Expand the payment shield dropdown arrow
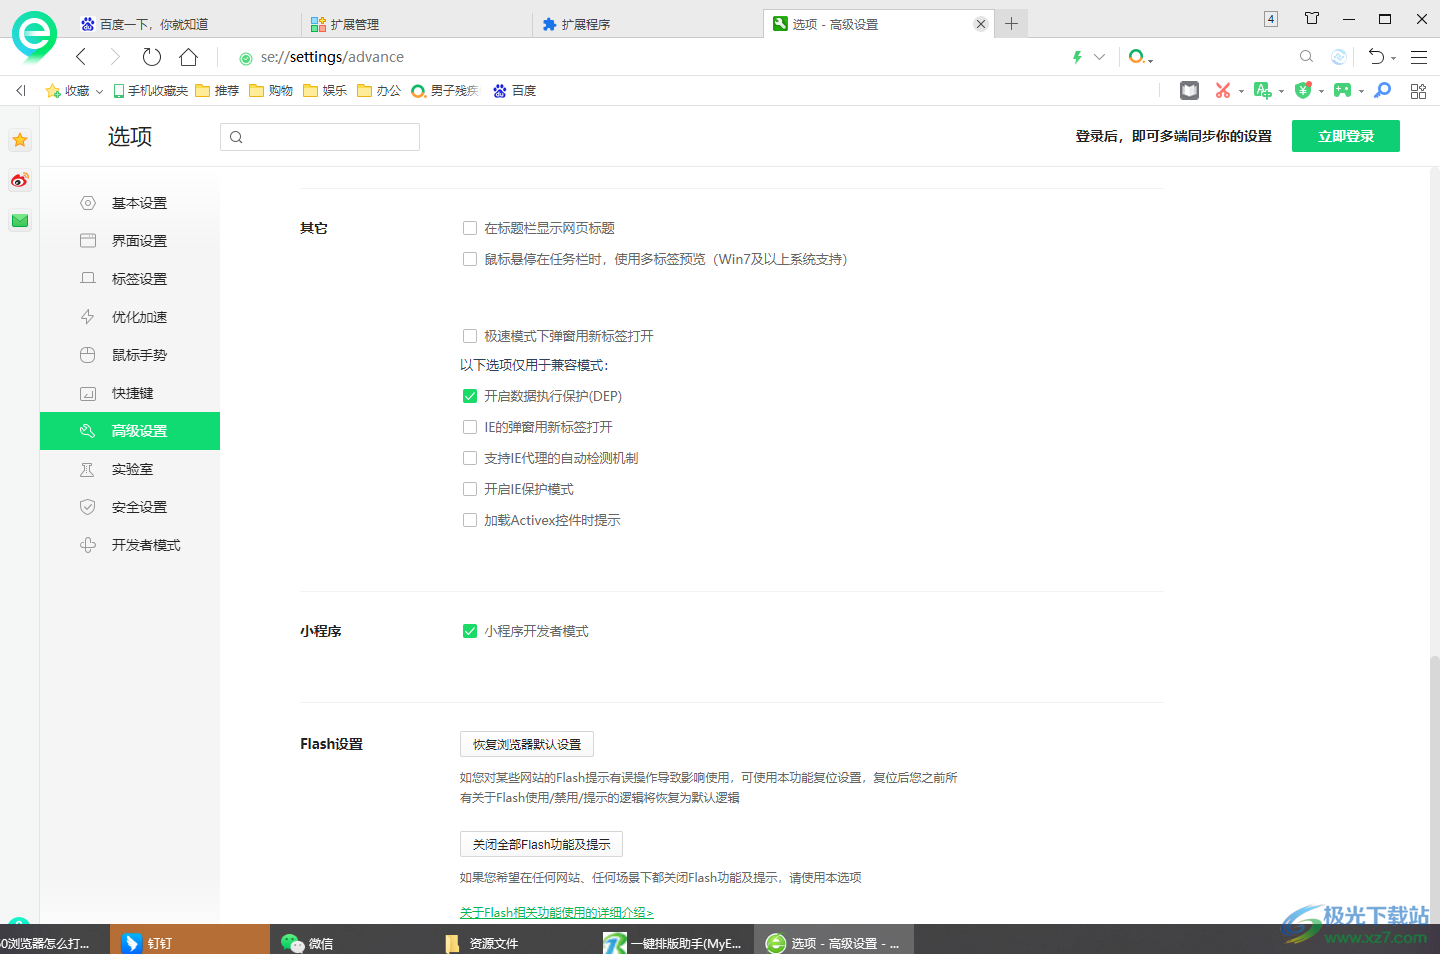Image resolution: width=1440 pixels, height=954 pixels. coord(1321,91)
